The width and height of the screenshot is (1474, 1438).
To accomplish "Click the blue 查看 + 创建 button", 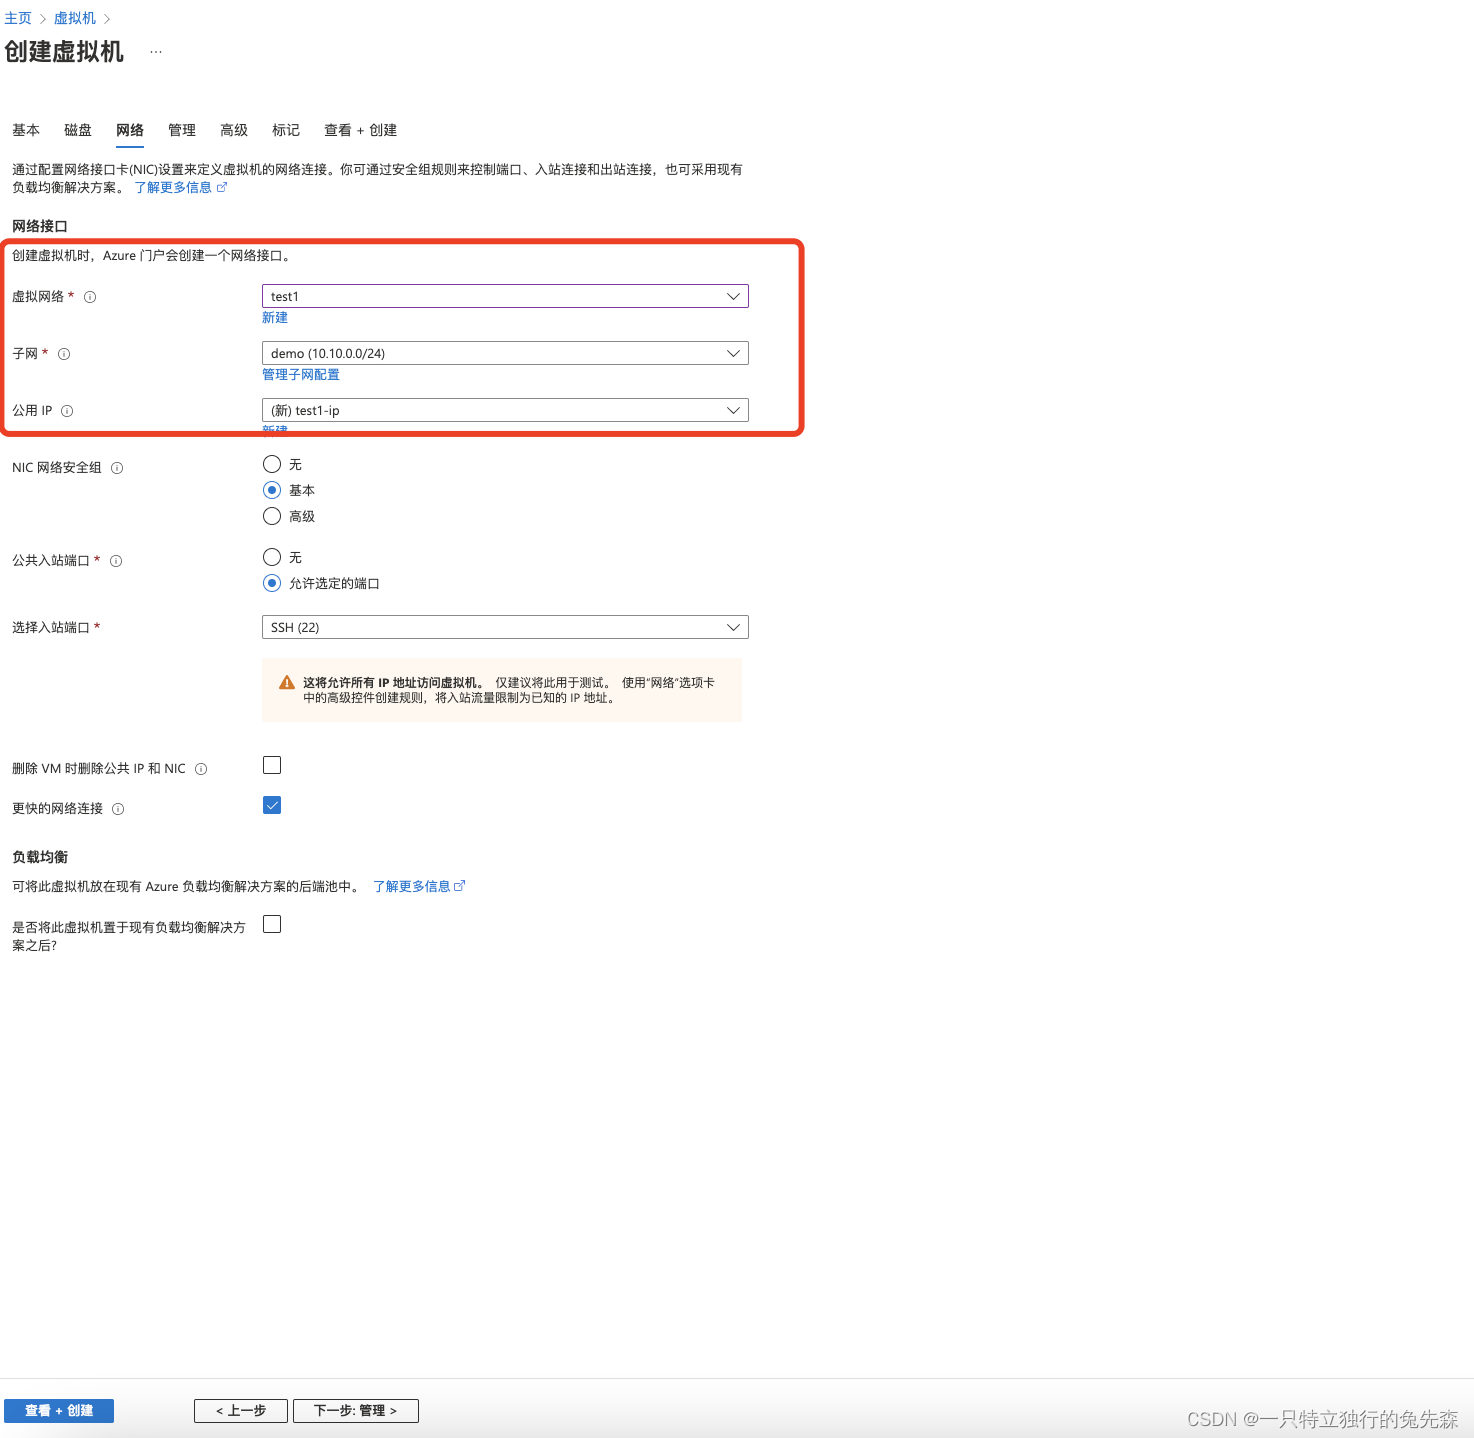I will (x=59, y=1411).
